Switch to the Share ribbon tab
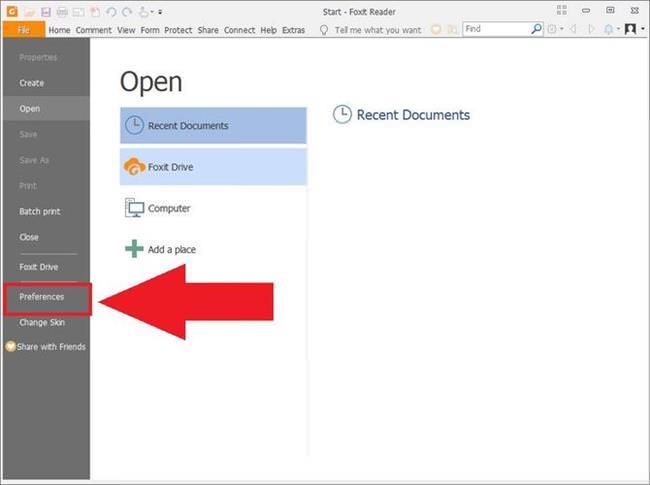Image resolution: width=650 pixels, height=485 pixels. [x=208, y=30]
